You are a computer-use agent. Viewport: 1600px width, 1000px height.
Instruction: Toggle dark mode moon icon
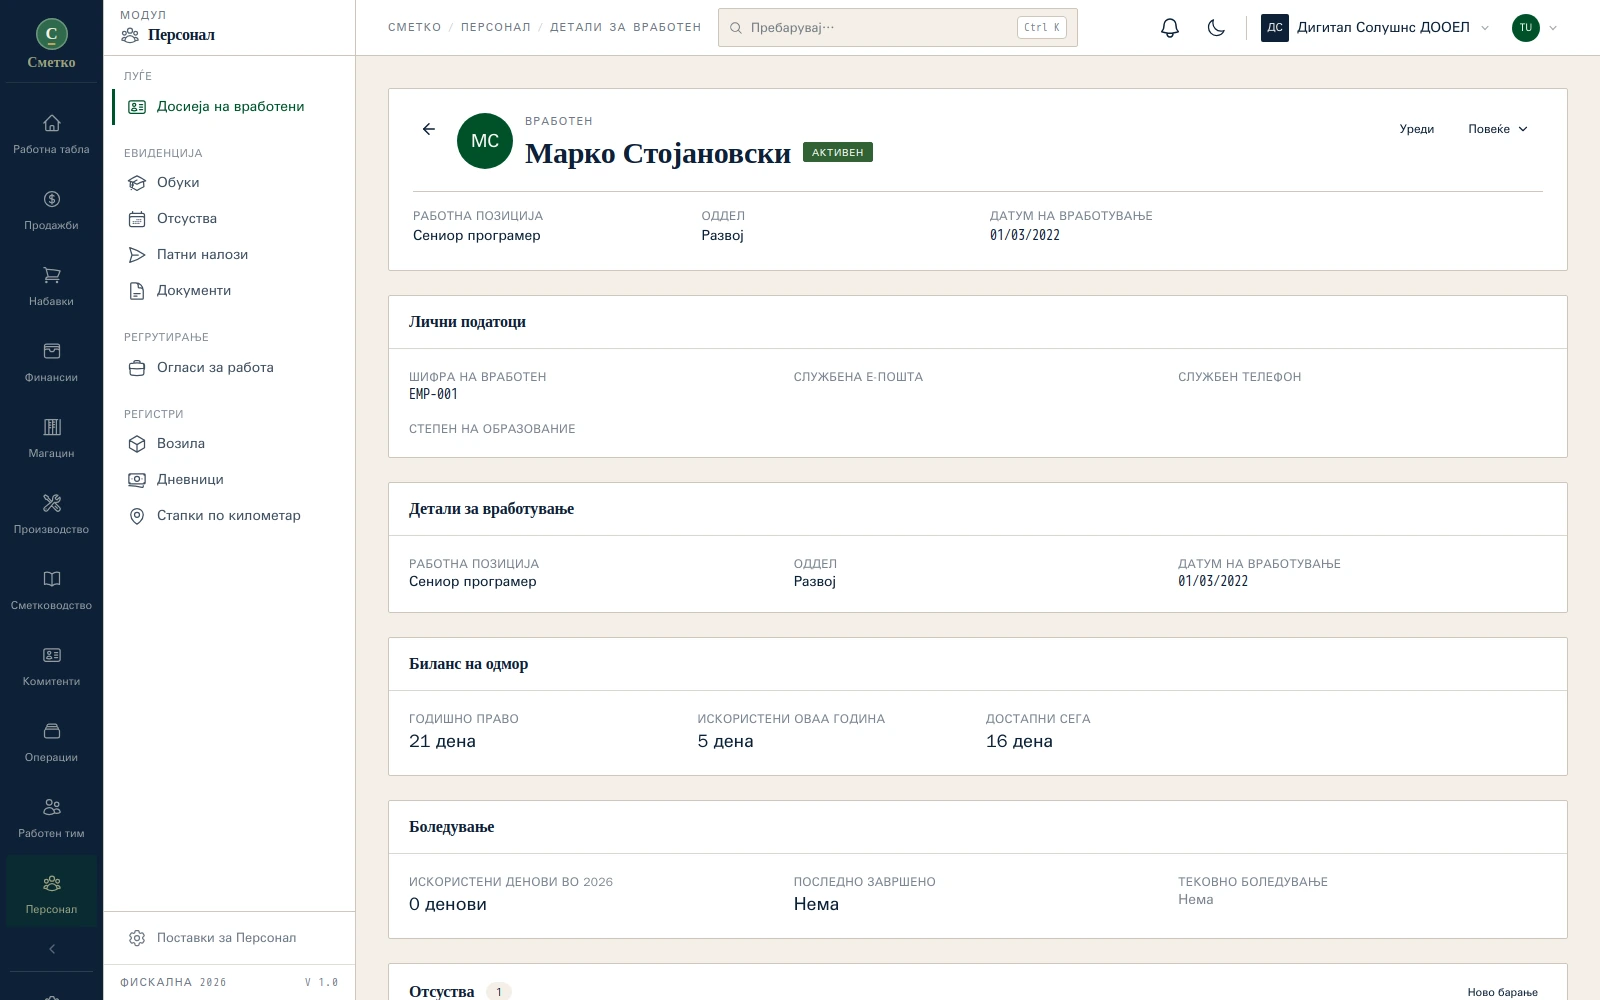tap(1216, 28)
